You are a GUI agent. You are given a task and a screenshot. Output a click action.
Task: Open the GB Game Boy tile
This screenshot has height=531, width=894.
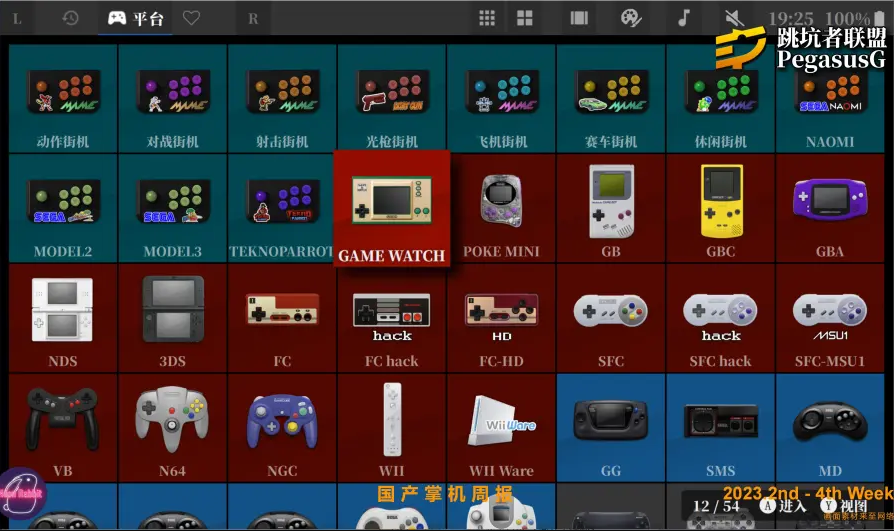coord(611,208)
